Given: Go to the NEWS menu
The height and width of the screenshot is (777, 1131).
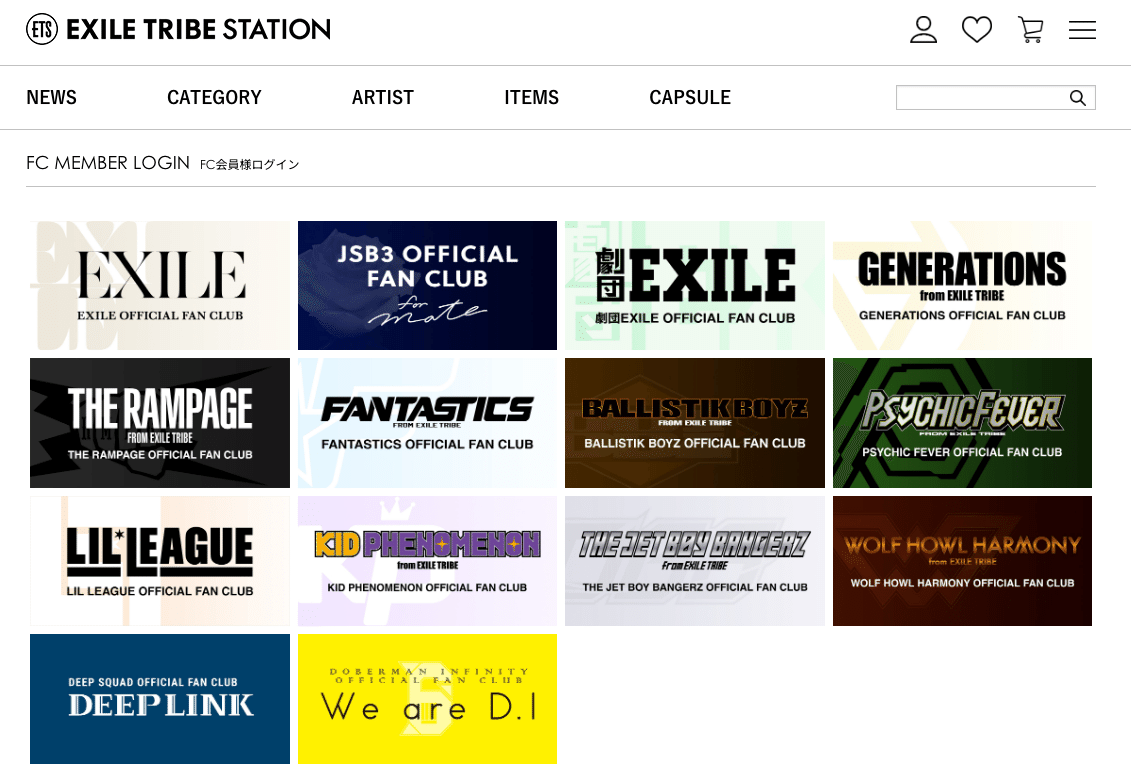Looking at the screenshot, I should pos(51,97).
